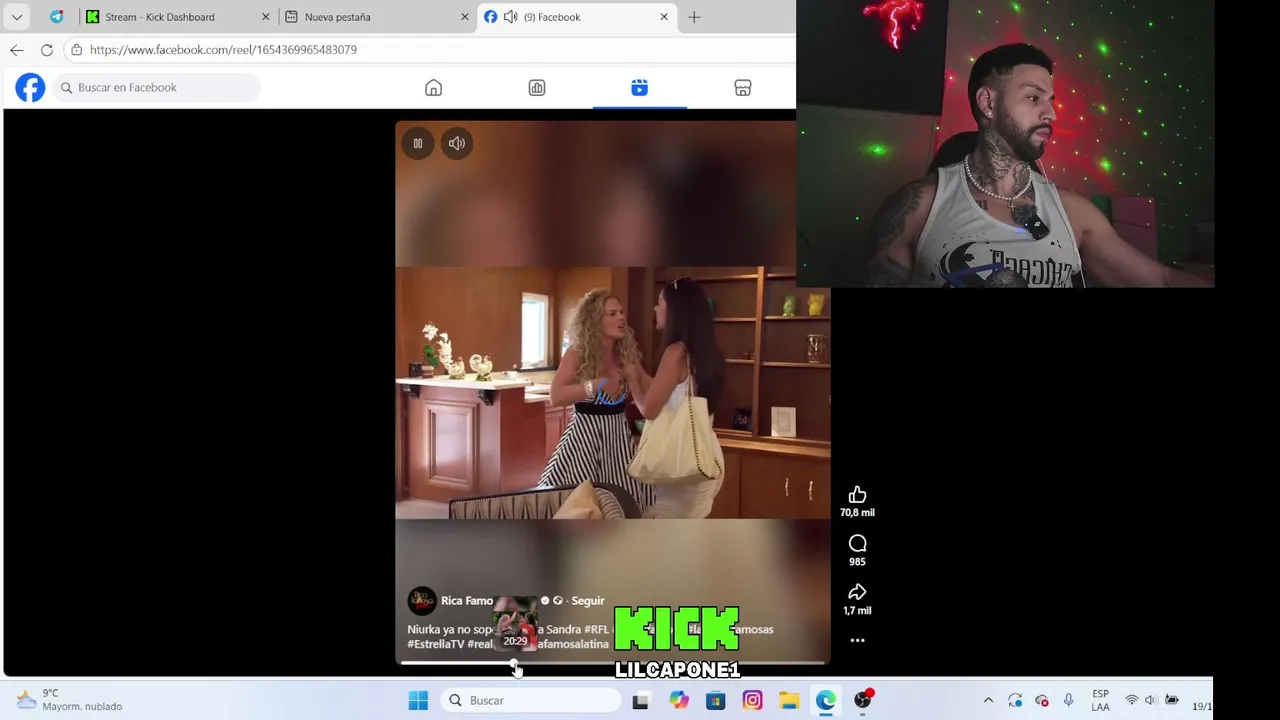Open Wi-Fi network settings tray icon
This screenshot has width=1280, height=720.
pos(1132,701)
